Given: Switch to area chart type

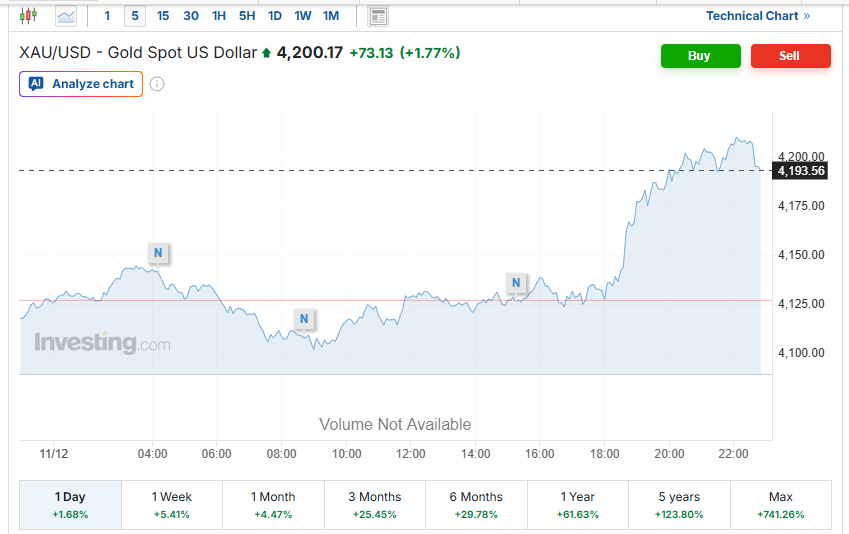Looking at the screenshot, I should [66, 16].
